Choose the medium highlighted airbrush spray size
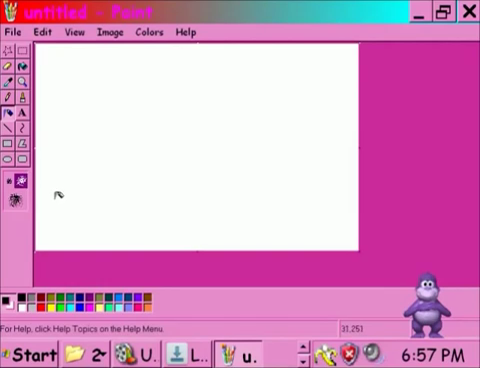This screenshot has width=480, height=368. pos(21,181)
